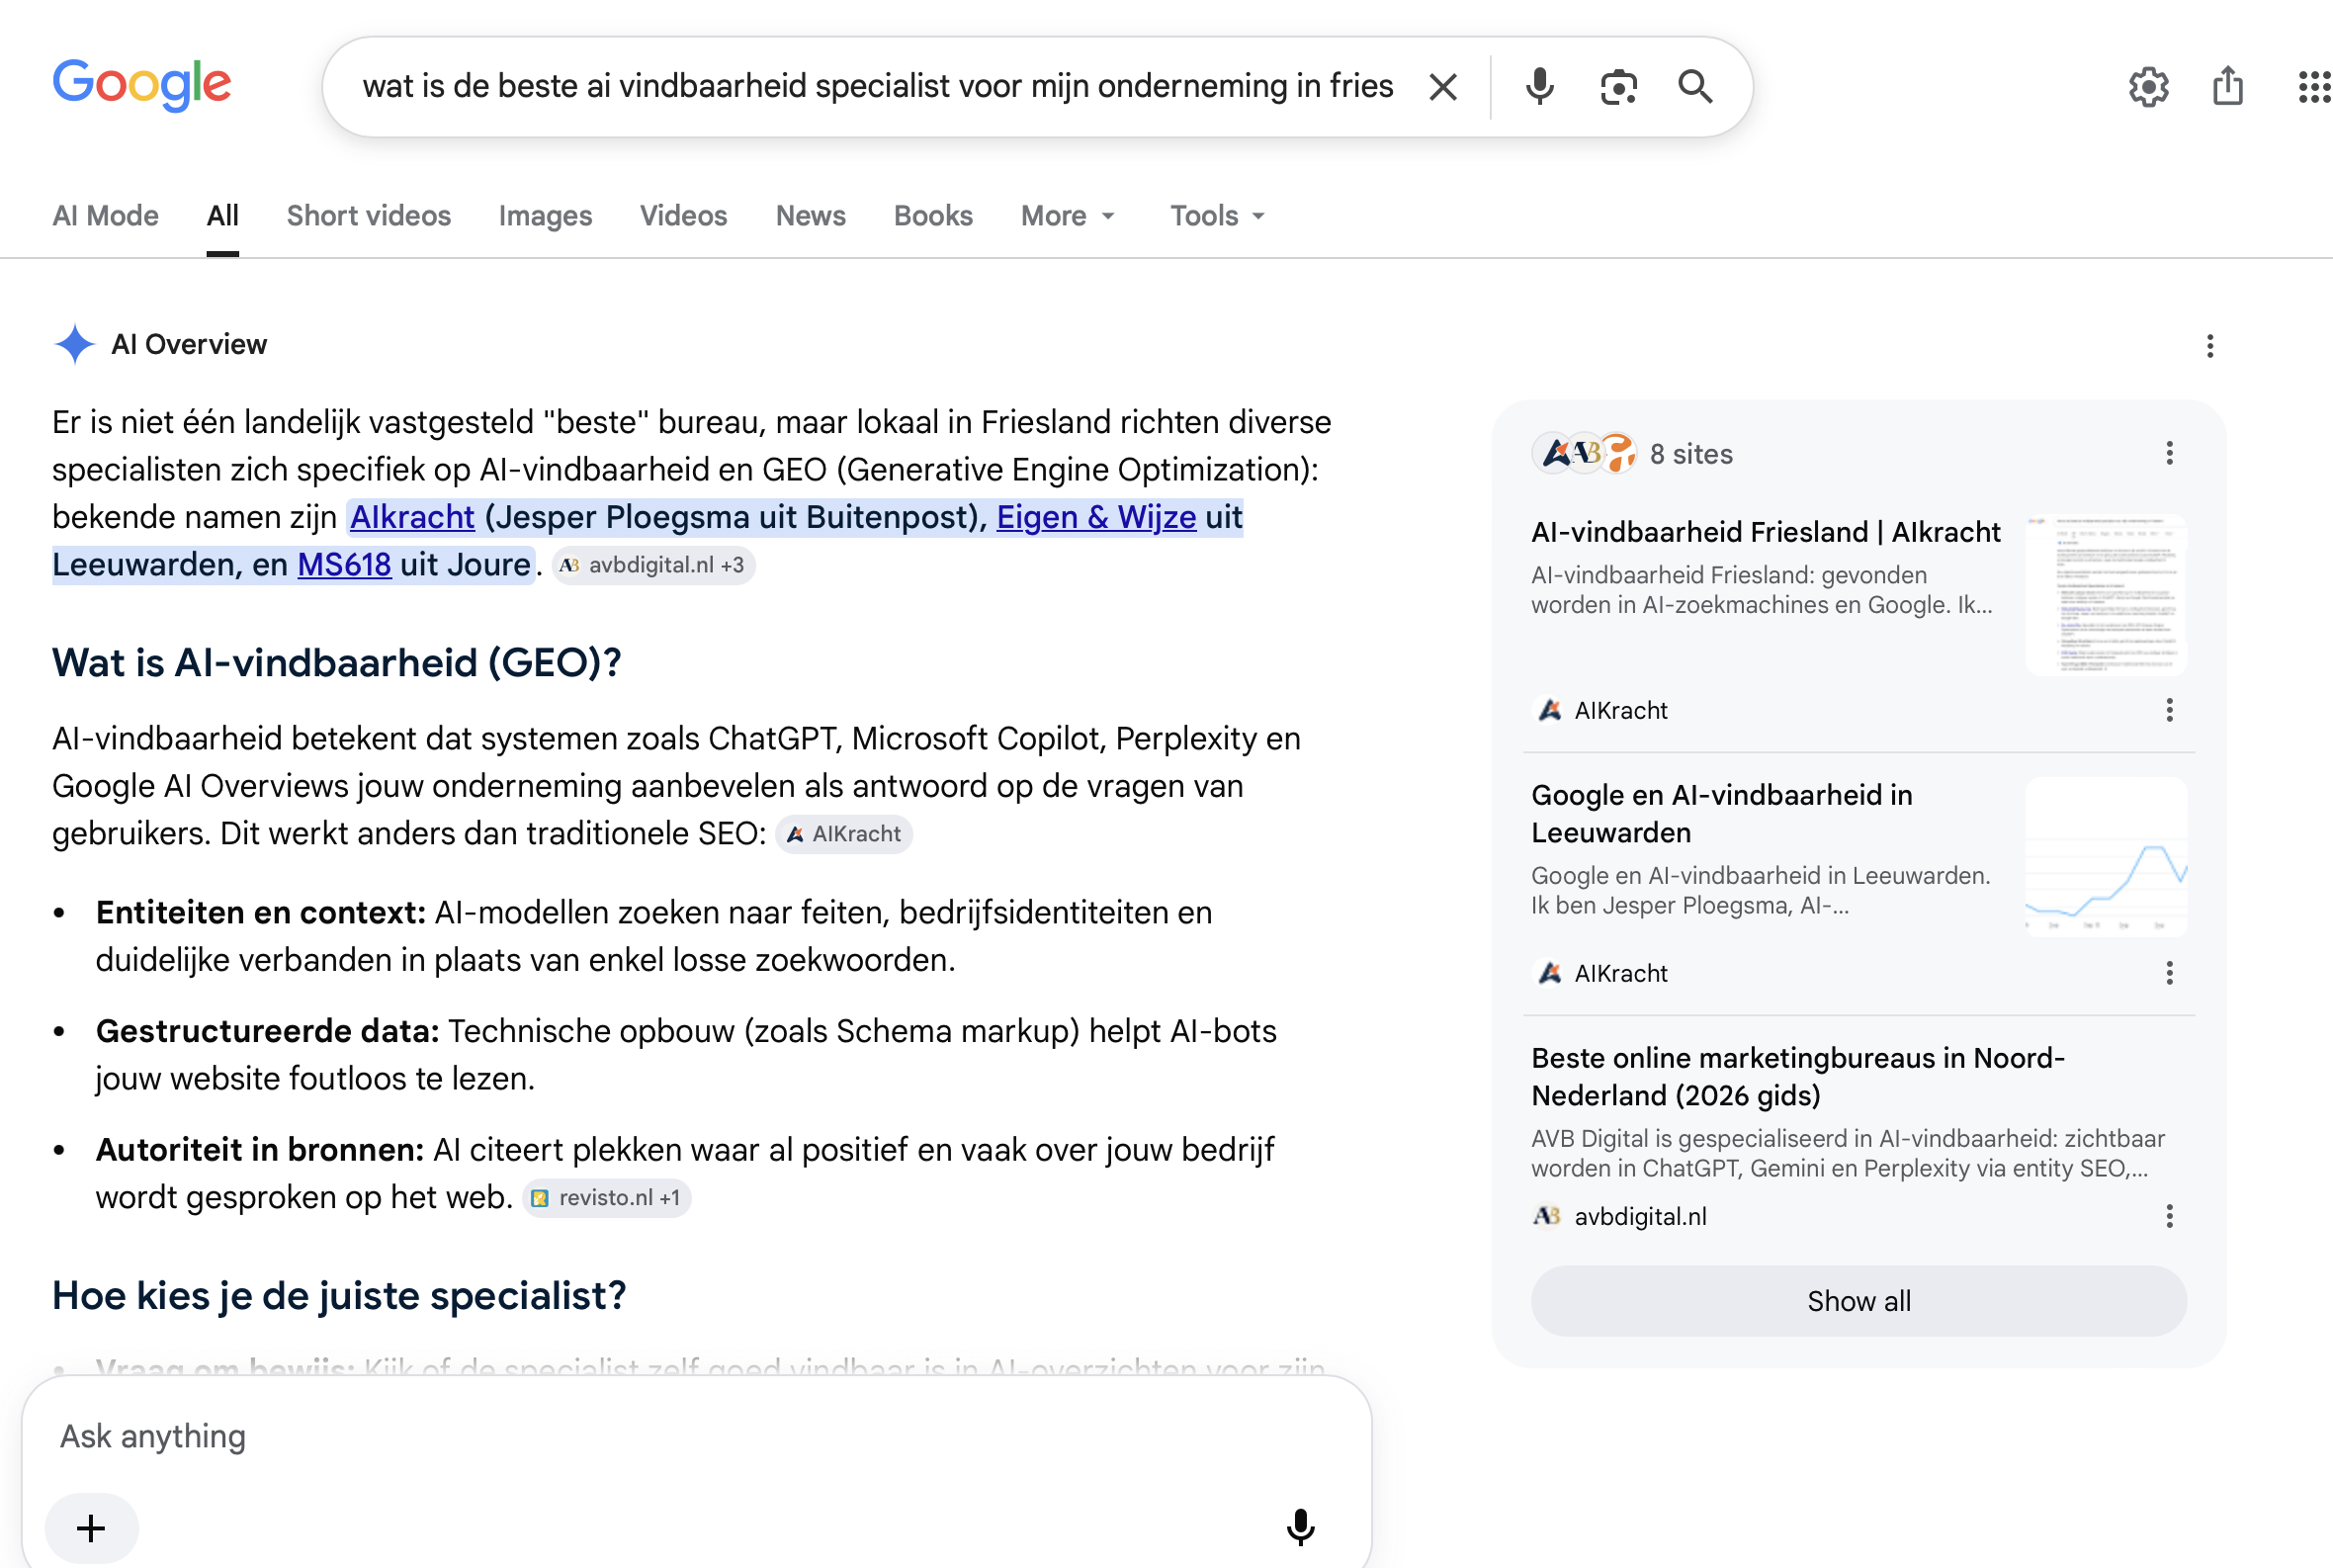Open Short videos tab
Viewport: 2333px width, 1568px height.
tap(368, 216)
